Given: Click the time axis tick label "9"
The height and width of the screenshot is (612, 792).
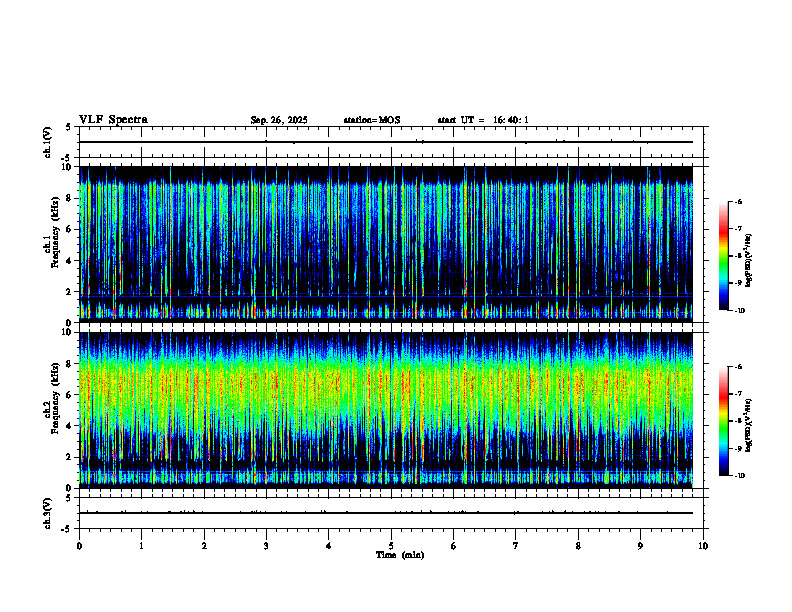Looking at the screenshot, I should click(x=640, y=546).
